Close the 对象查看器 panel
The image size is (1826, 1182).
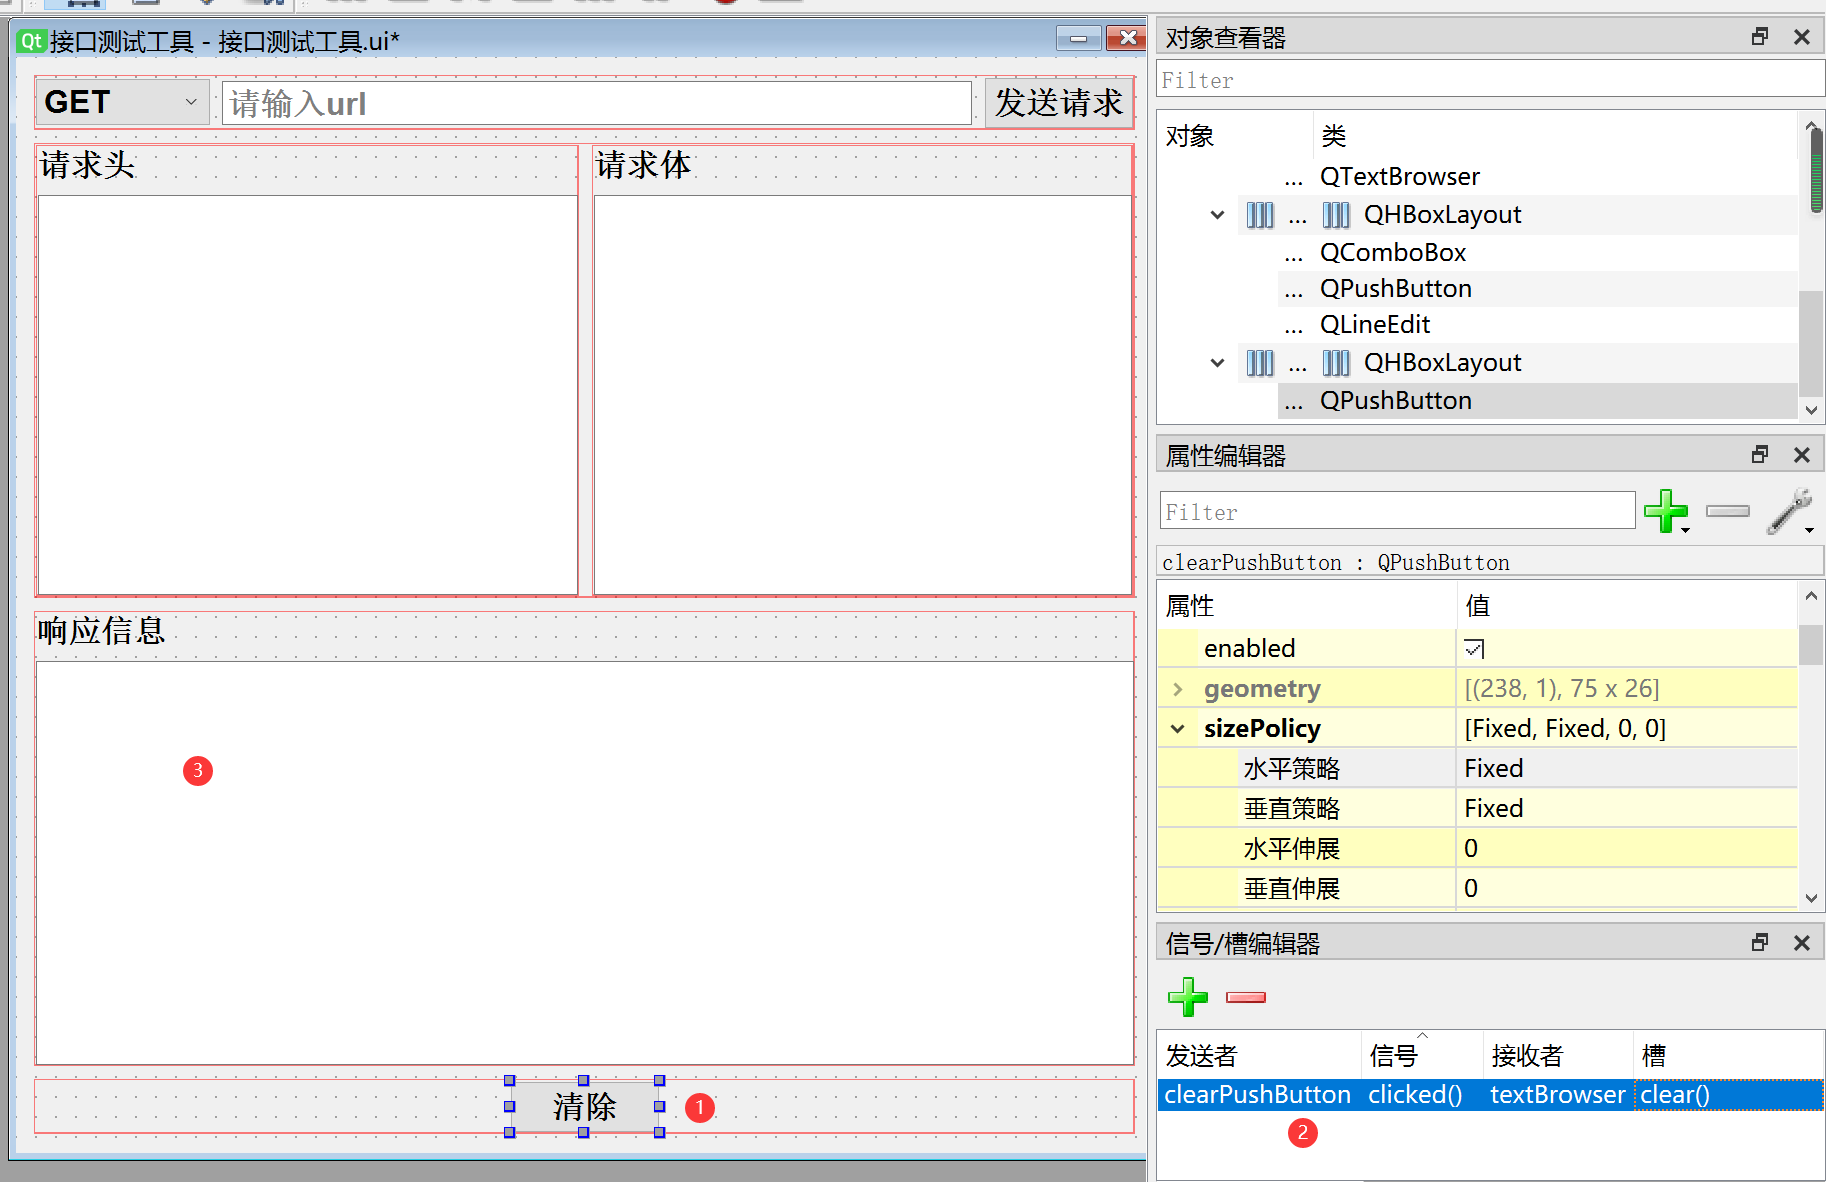coord(1802,37)
